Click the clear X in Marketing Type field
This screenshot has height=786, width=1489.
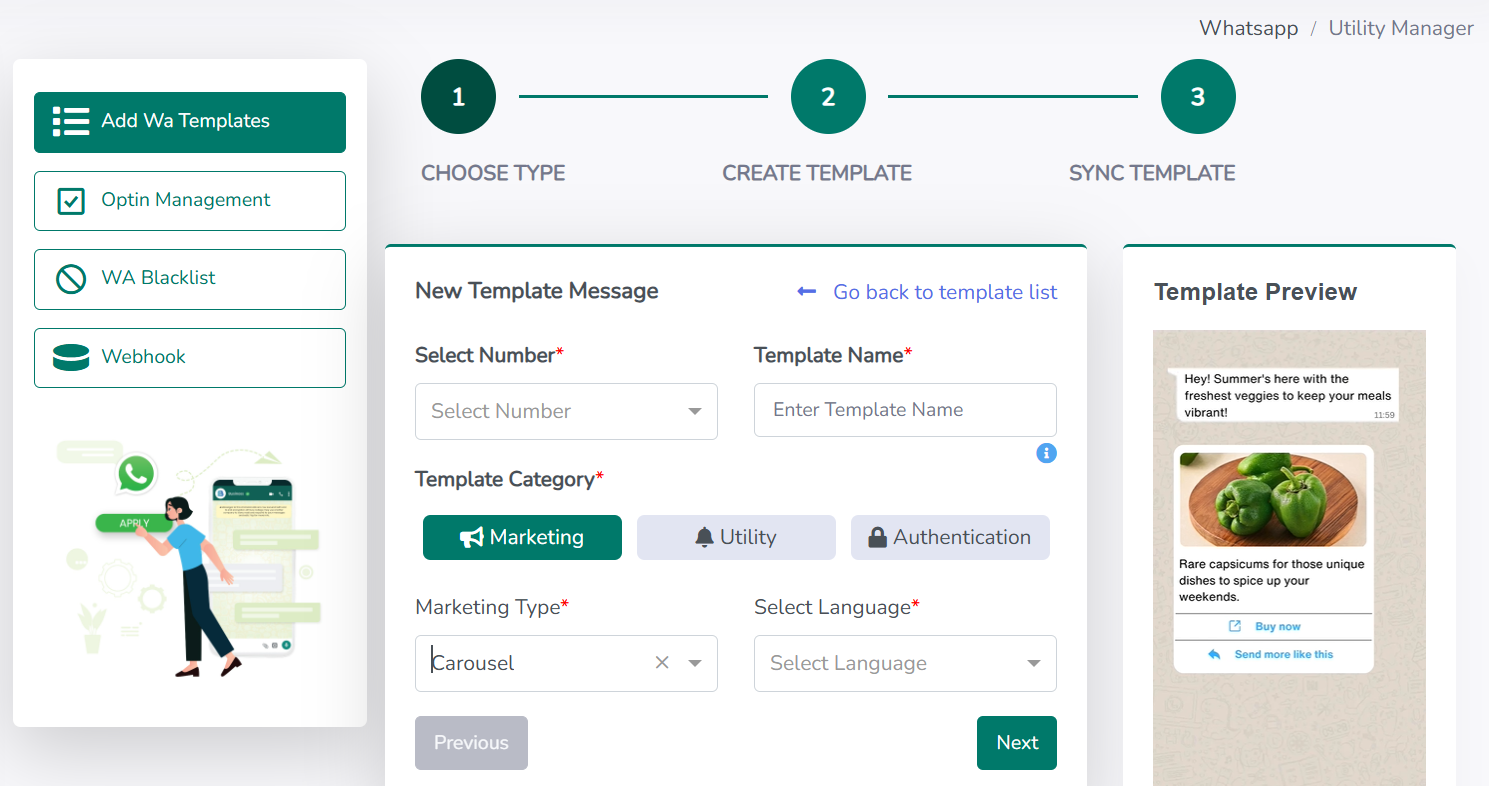[x=661, y=663]
